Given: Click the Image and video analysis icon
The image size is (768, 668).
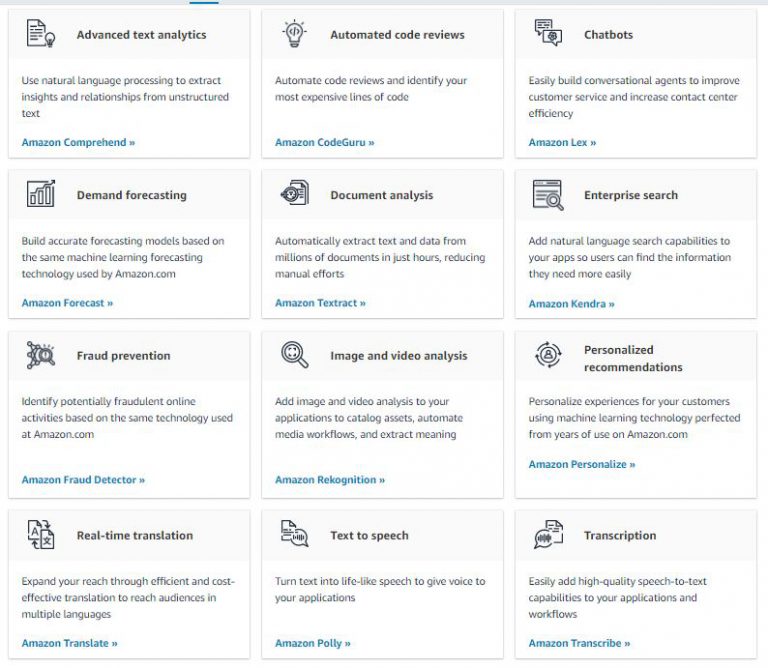Looking at the screenshot, I should click(294, 354).
